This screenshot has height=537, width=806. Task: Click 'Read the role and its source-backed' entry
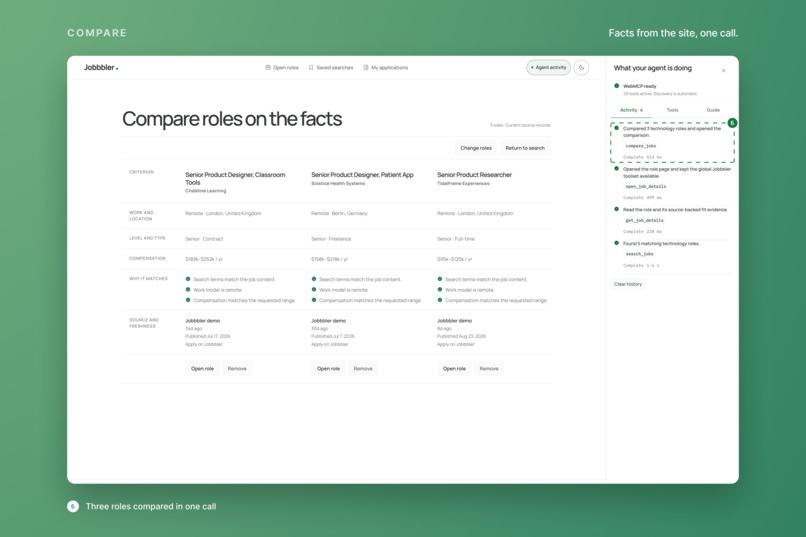click(675, 210)
